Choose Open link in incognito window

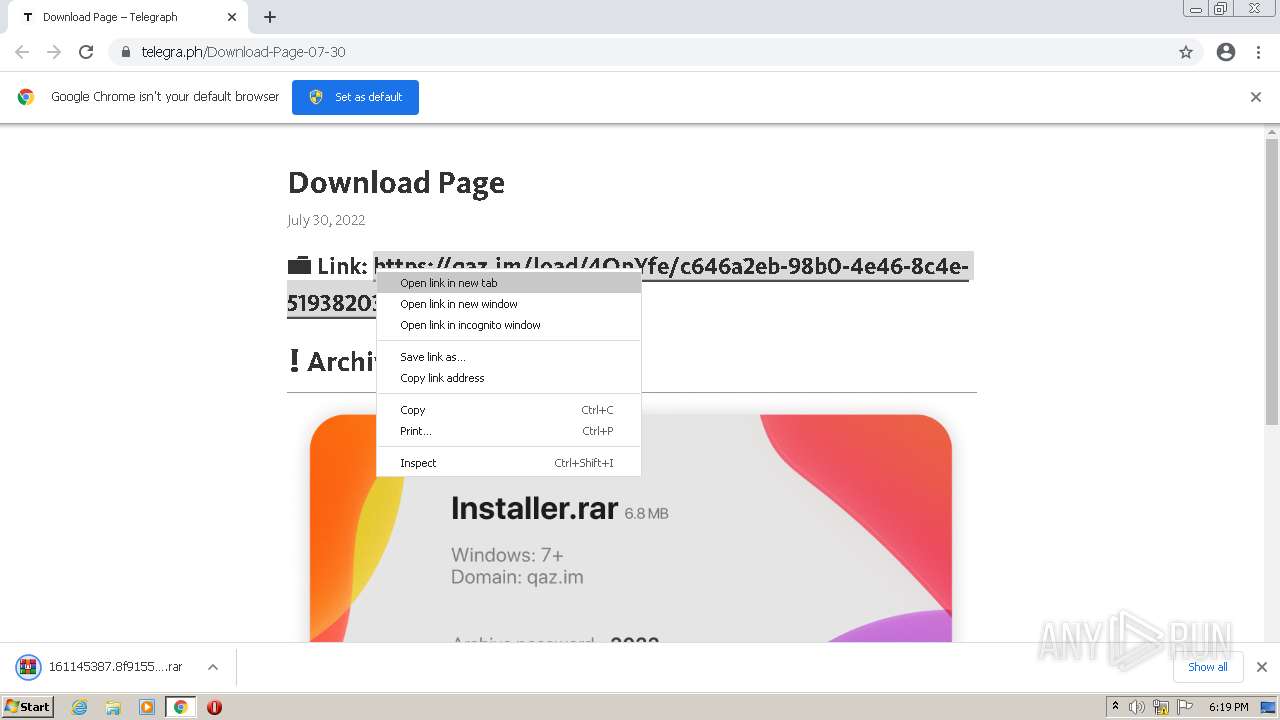[x=509, y=325]
